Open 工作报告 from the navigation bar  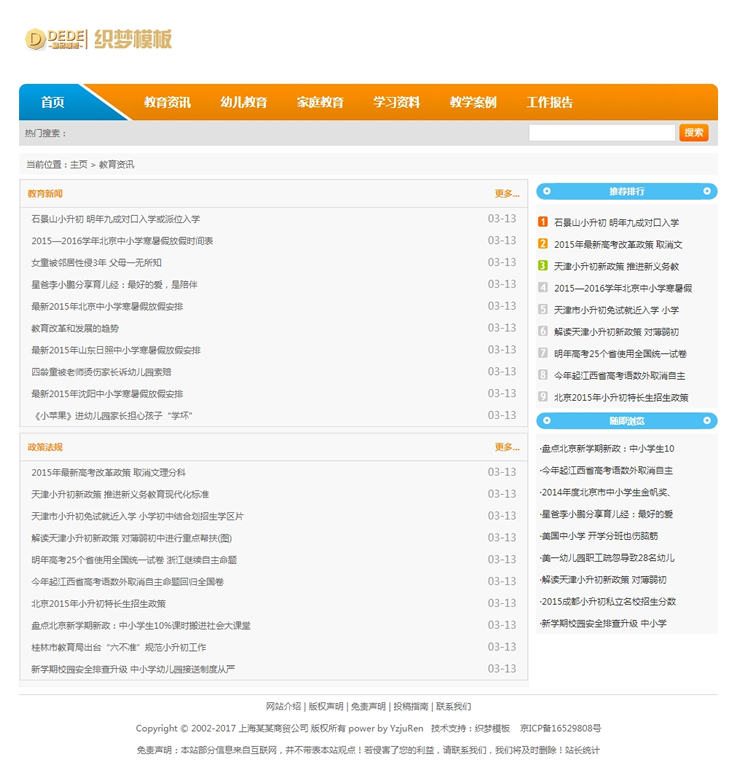[x=549, y=102]
